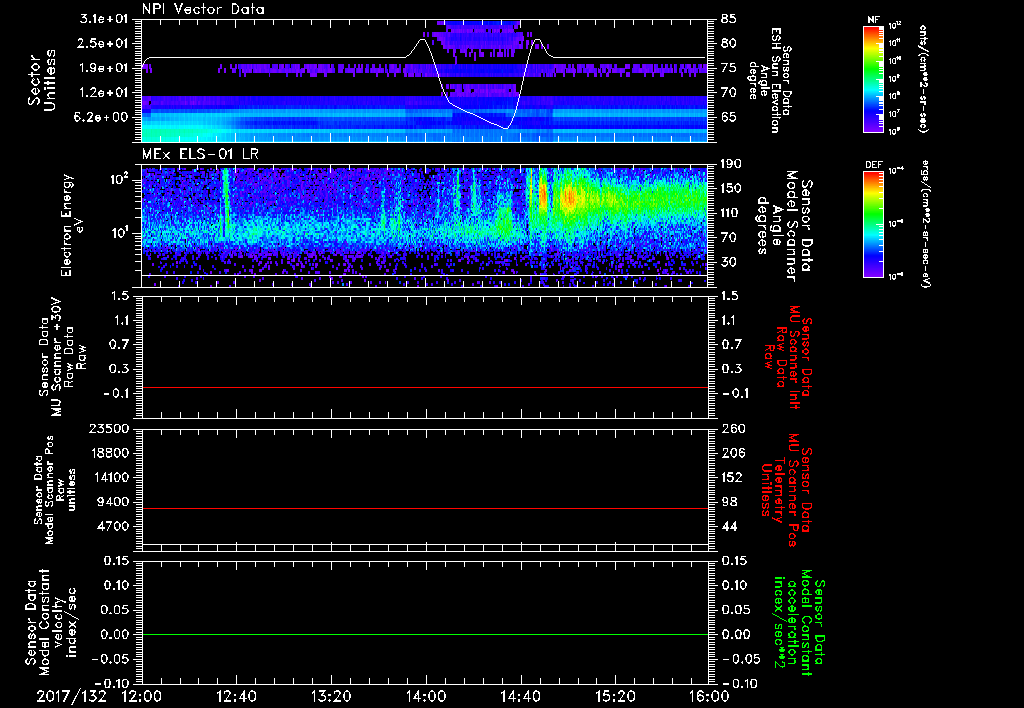The image size is (1024, 708).
Task: Click the '152' telemetry tick label
Action: (x=731, y=477)
